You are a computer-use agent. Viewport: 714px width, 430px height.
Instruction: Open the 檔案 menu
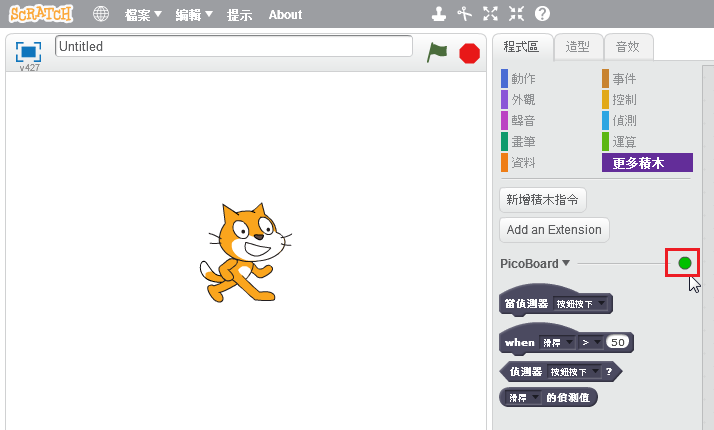[143, 15]
